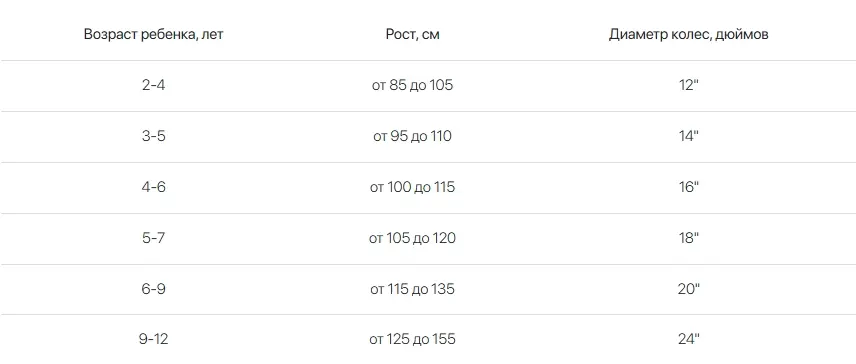Select the wheel diameter cell 24"

[688, 339]
